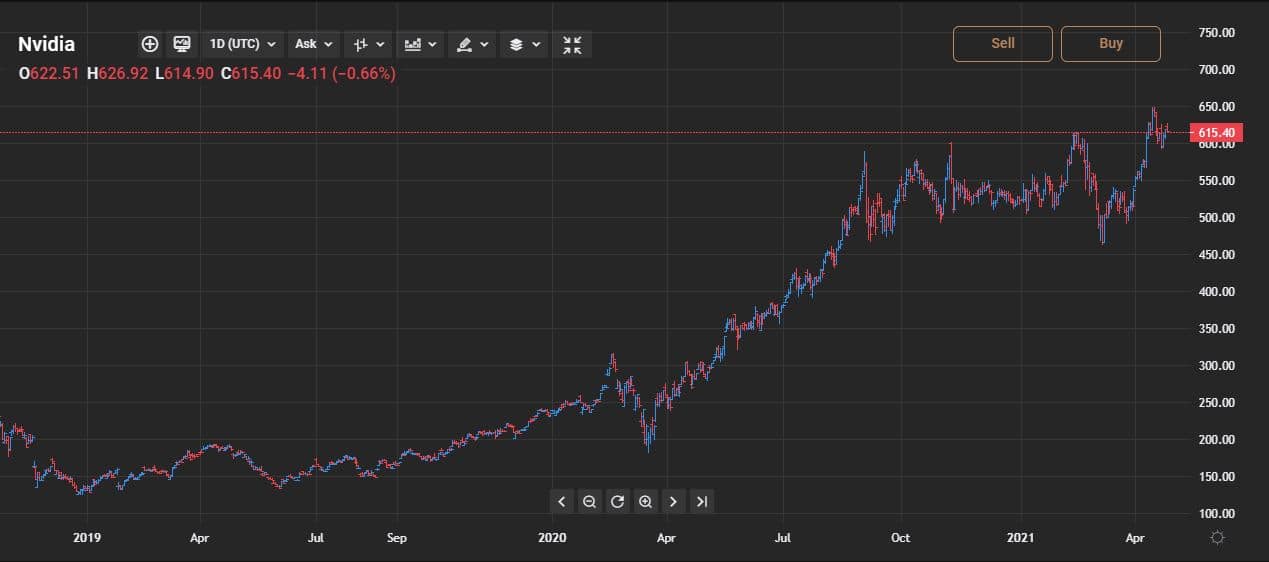Click the Nvidia symbol title
The image size is (1269, 562).
point(46,44)
